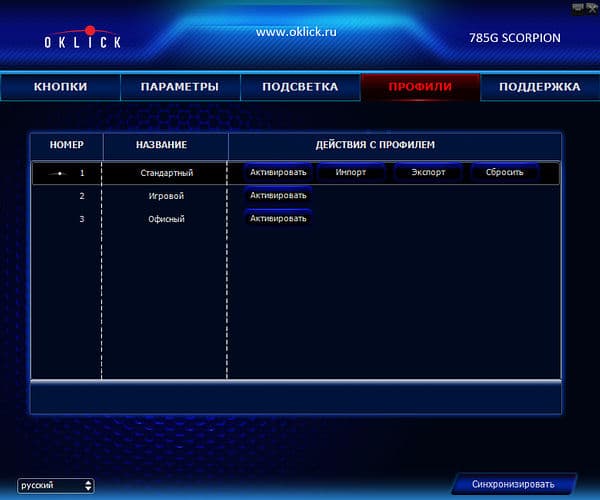
Task: Close the Oklick window
Action: click(x=592, y=7)
